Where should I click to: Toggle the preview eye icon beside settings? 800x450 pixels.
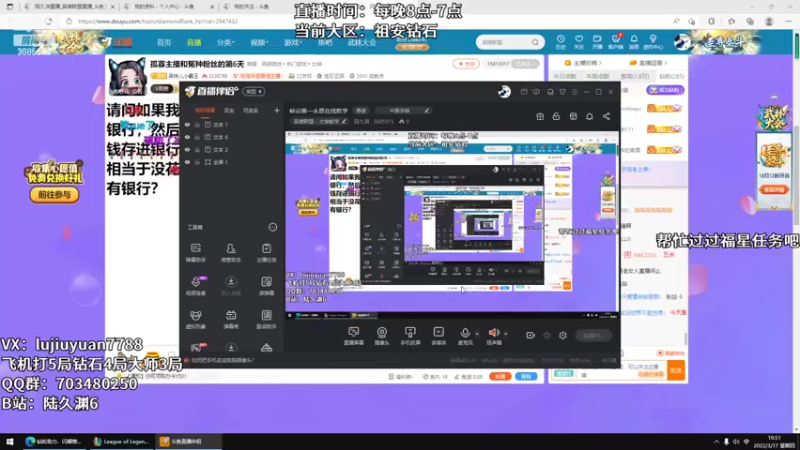(x=547, y=335)
